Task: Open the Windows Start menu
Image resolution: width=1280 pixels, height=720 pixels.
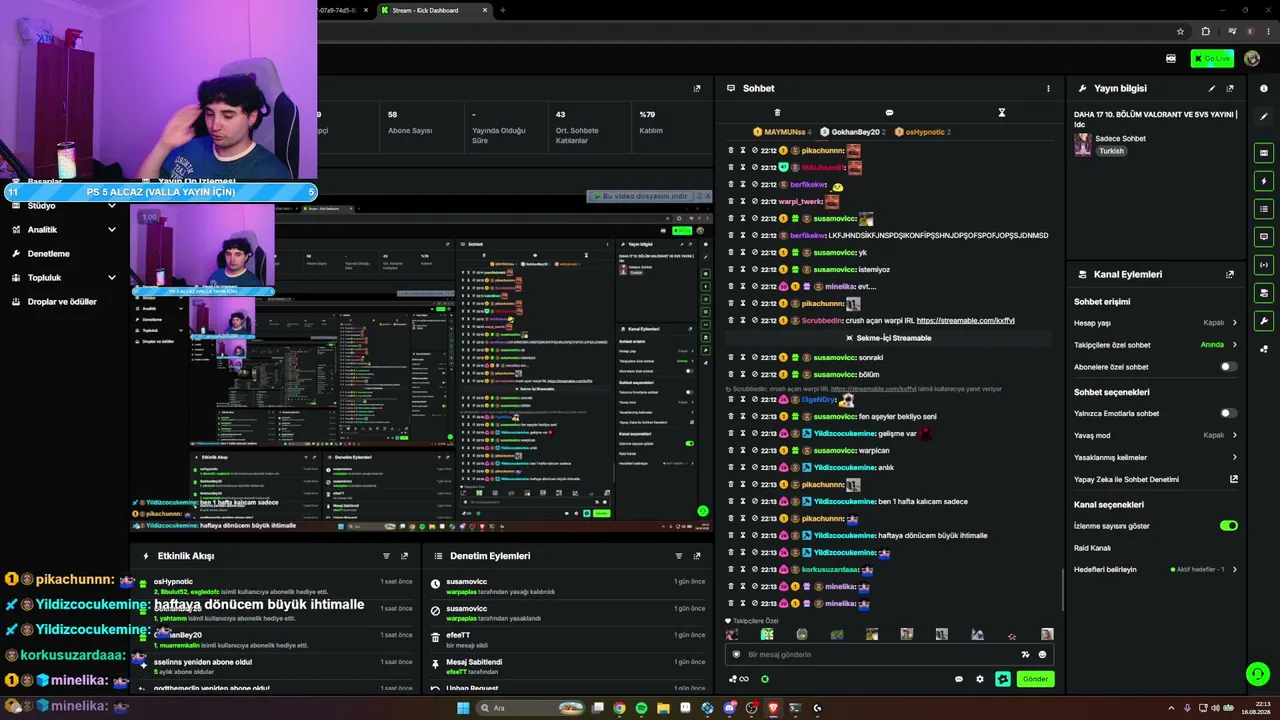Action: [463, 708]
